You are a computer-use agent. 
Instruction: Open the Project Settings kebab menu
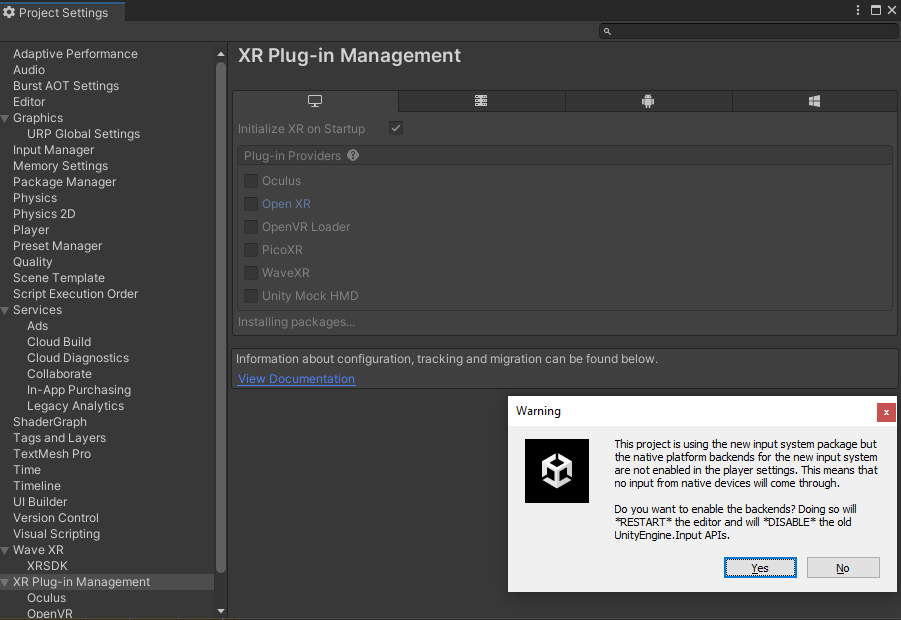857,10
